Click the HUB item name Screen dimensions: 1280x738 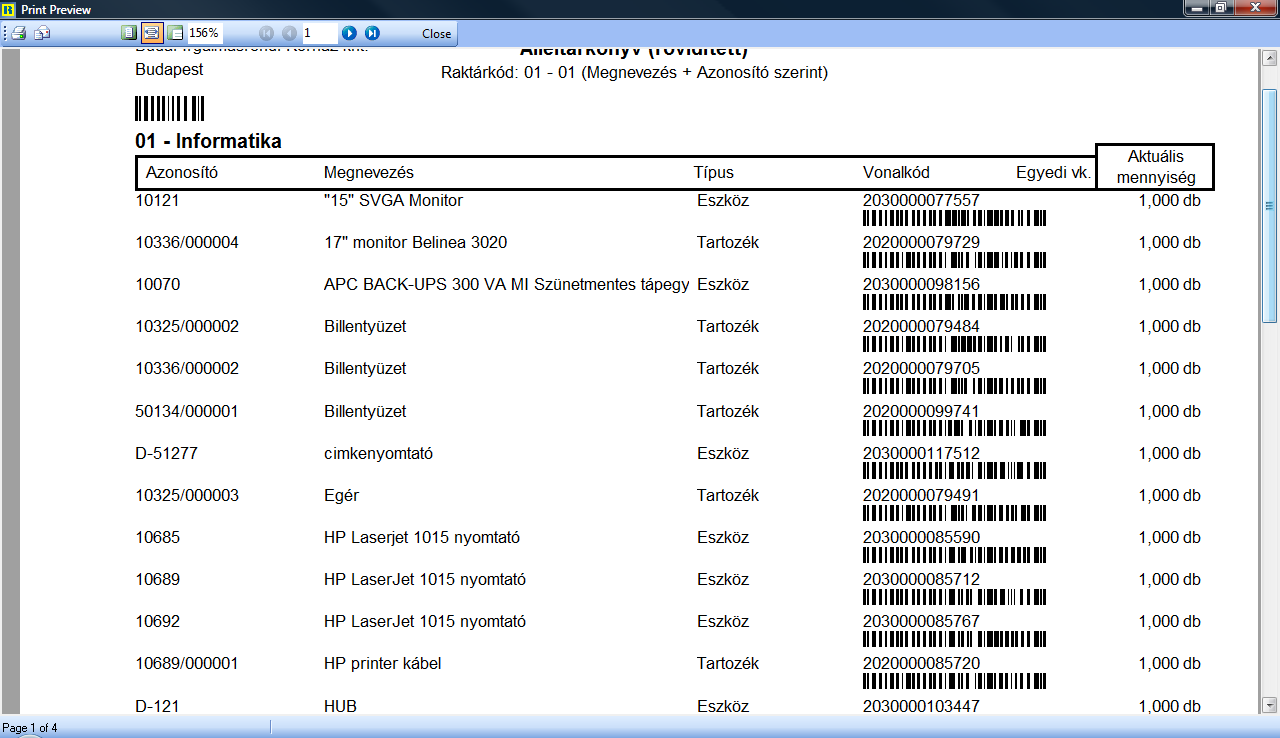coord(340,706)
